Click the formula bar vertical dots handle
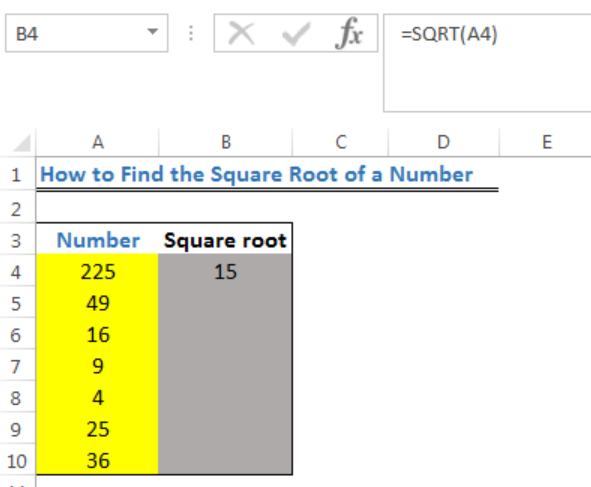This screenshot has width=591, height=487. click(191, 34)
